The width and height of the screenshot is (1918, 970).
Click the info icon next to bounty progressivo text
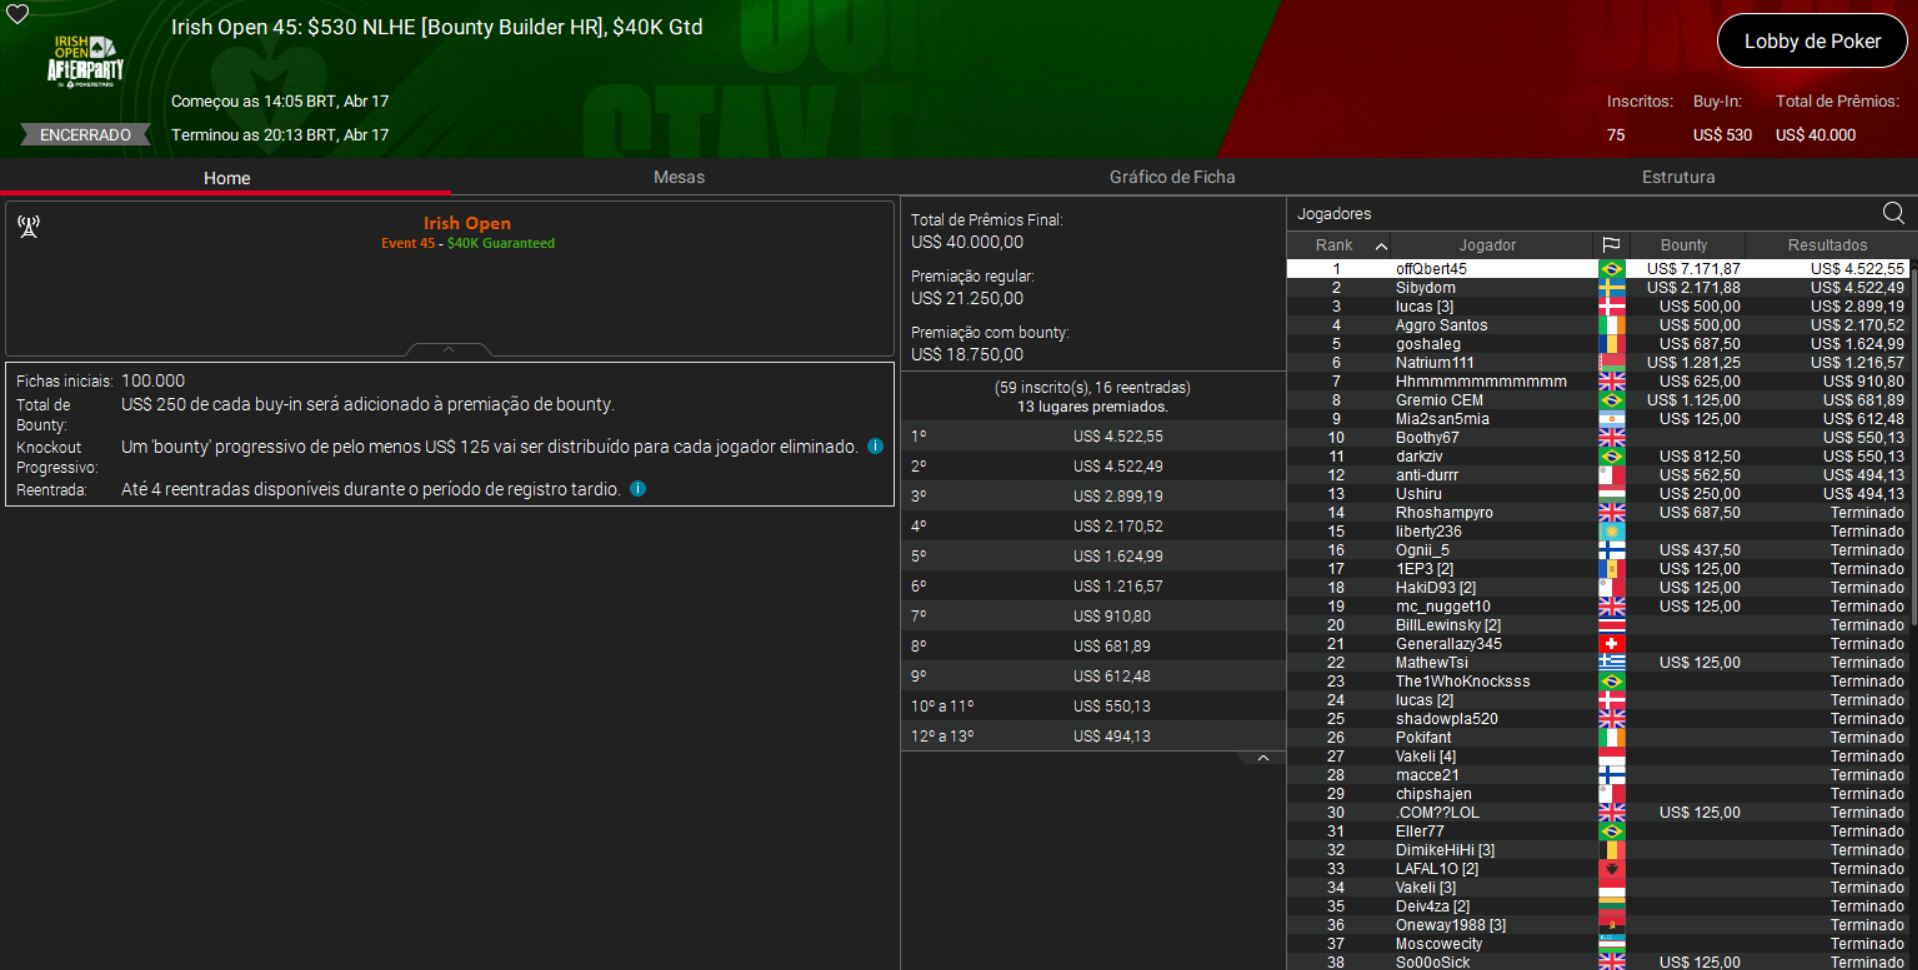(875, 447)
